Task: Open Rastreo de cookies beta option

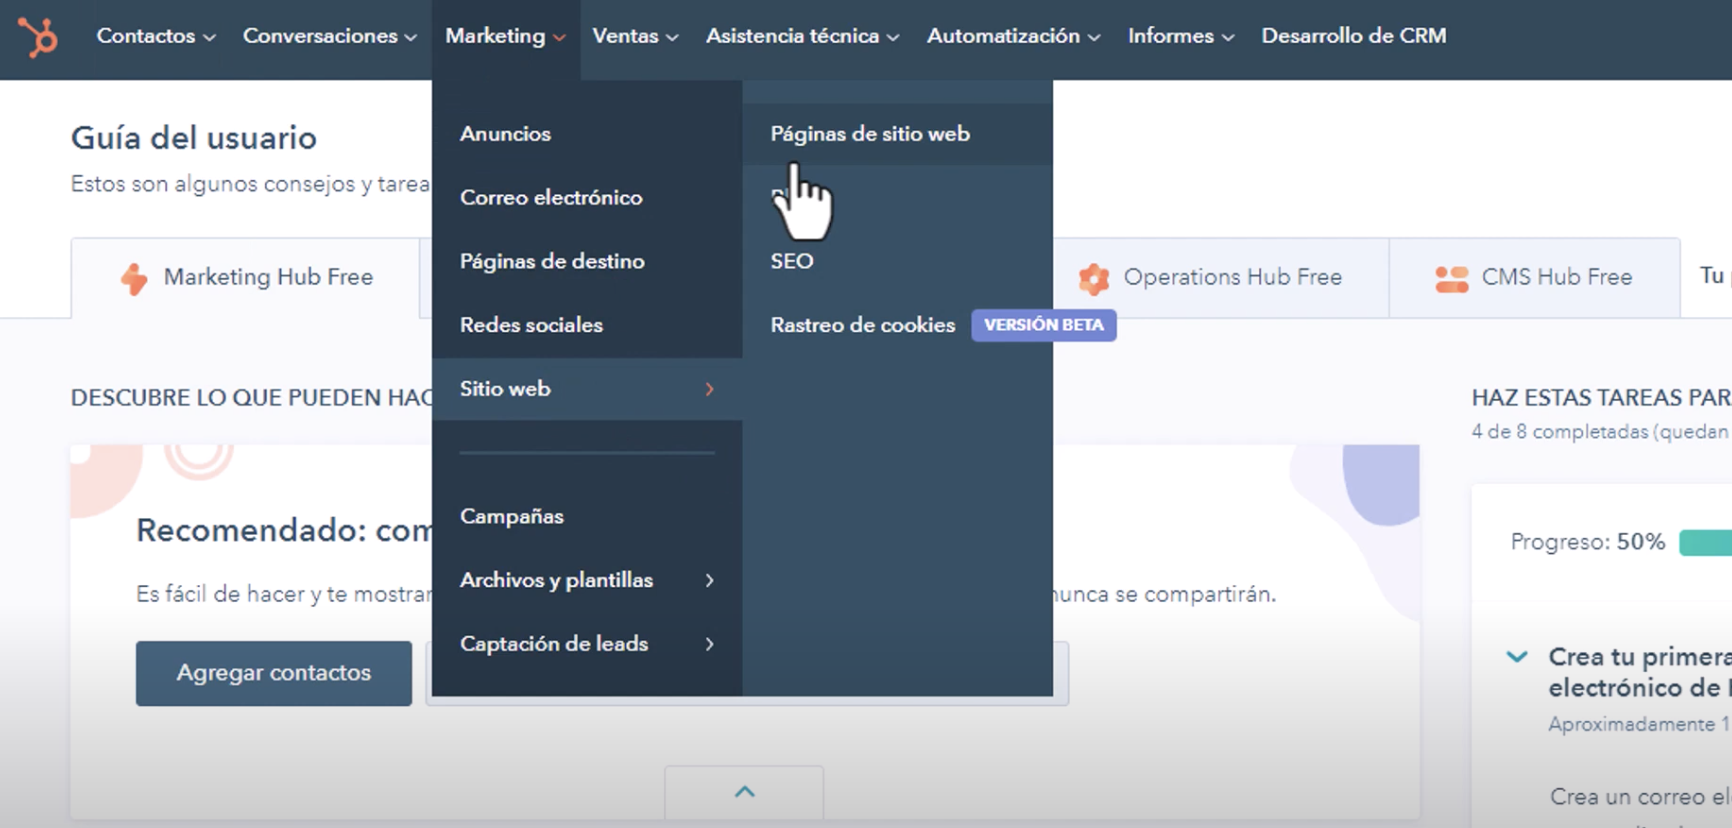Action: (x=862, y=325)
